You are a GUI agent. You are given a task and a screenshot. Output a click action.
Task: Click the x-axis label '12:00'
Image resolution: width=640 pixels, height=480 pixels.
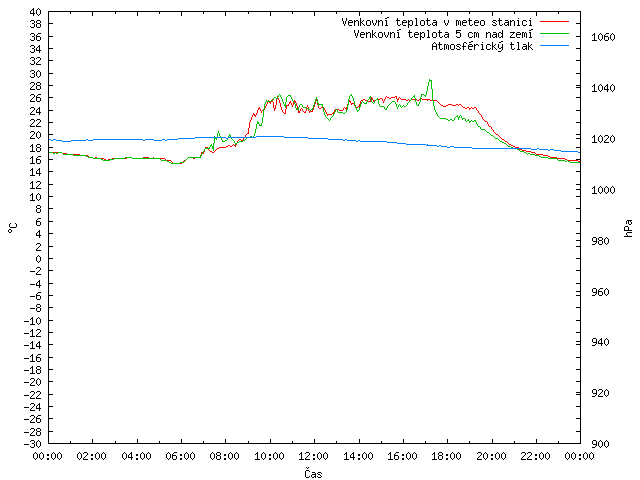[x=314, y=456]
